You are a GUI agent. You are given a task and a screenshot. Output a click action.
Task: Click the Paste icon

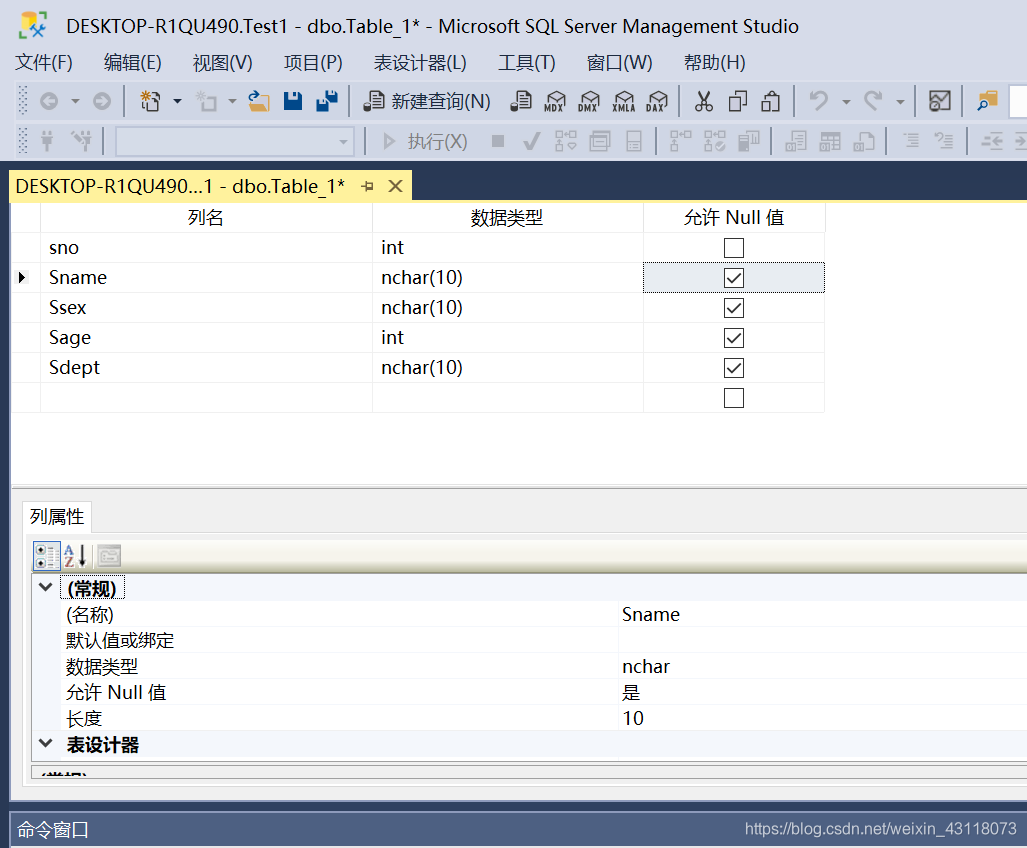point(771,101)
